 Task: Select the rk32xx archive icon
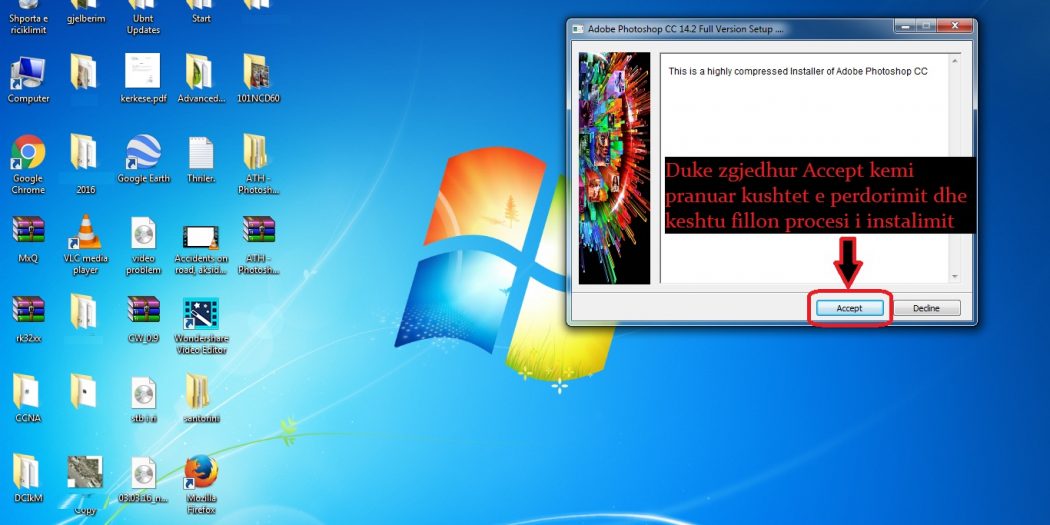click(28, 319)
